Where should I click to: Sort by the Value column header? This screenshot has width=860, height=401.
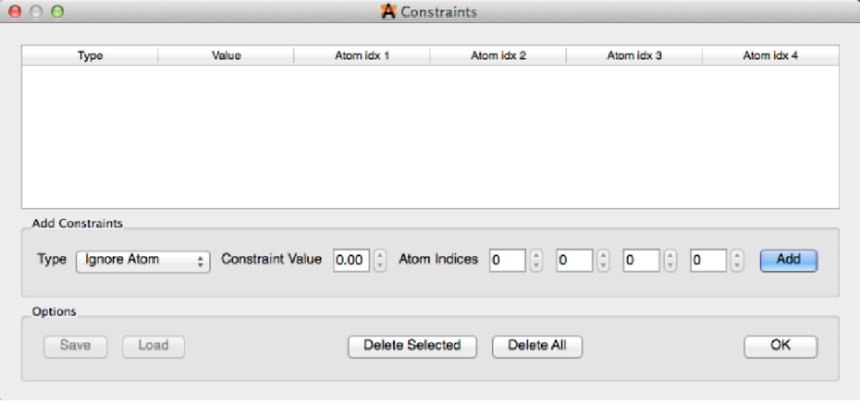click(226, 56)
